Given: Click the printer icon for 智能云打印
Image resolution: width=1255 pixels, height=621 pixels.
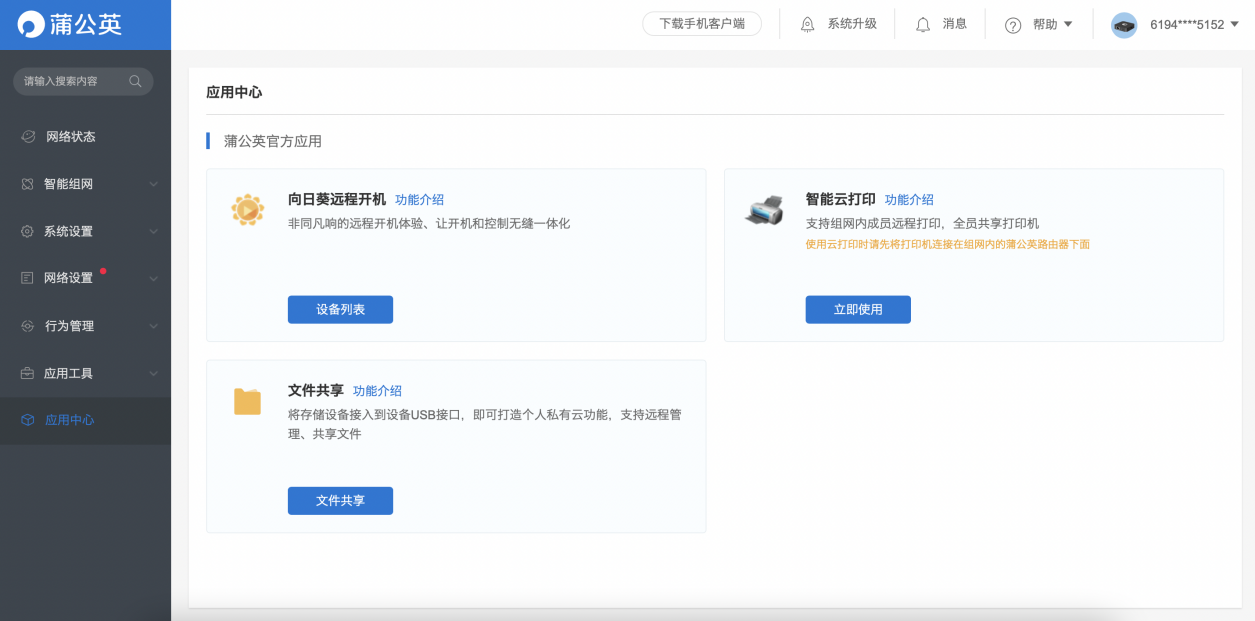Looking at the screenshot, I should coord(764,207).
